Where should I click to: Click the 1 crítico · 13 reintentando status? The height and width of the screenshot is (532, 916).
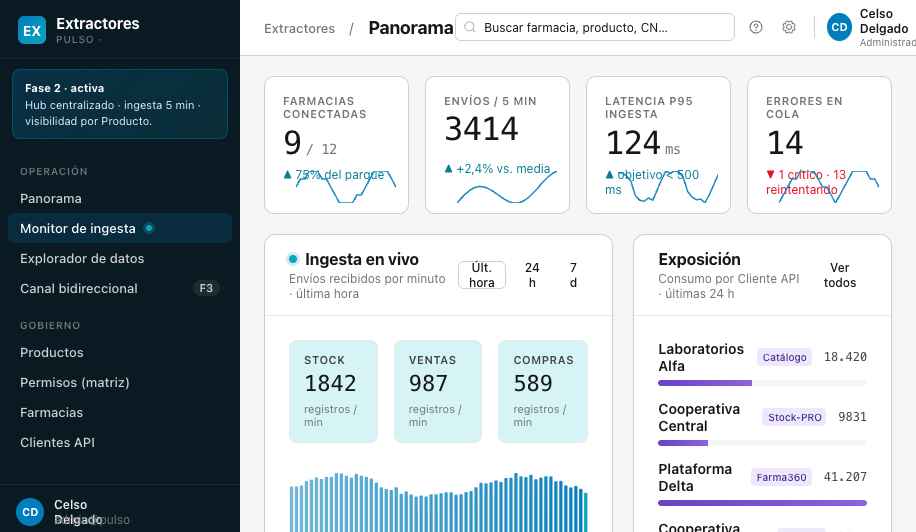[806, 182]
